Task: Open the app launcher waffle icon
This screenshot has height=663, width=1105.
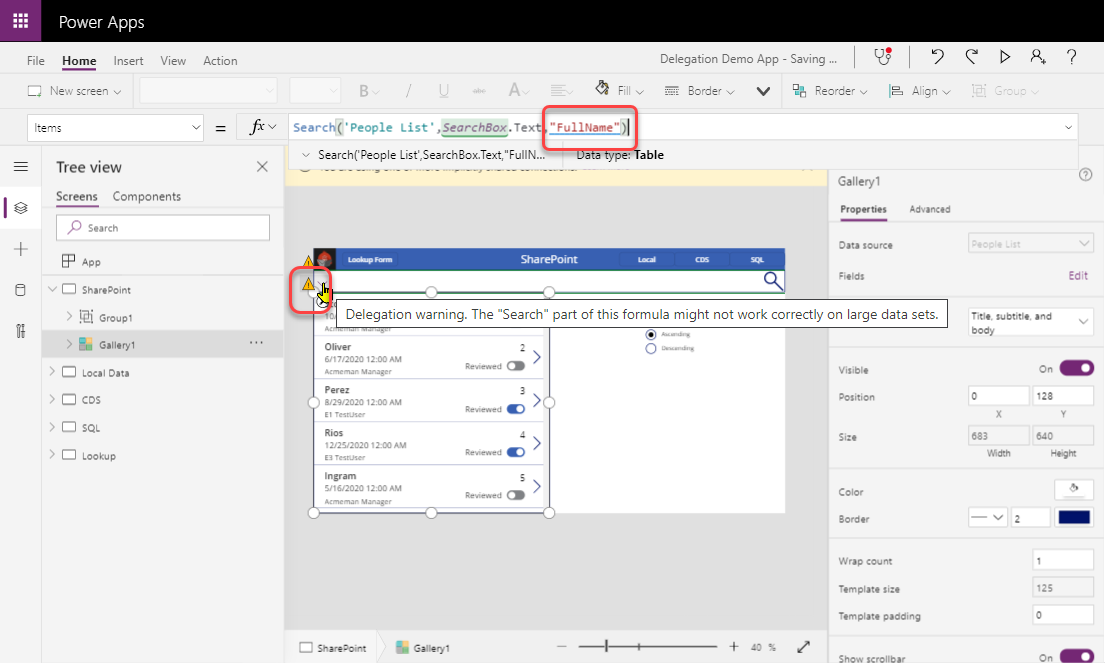Action: coord(20,20)
